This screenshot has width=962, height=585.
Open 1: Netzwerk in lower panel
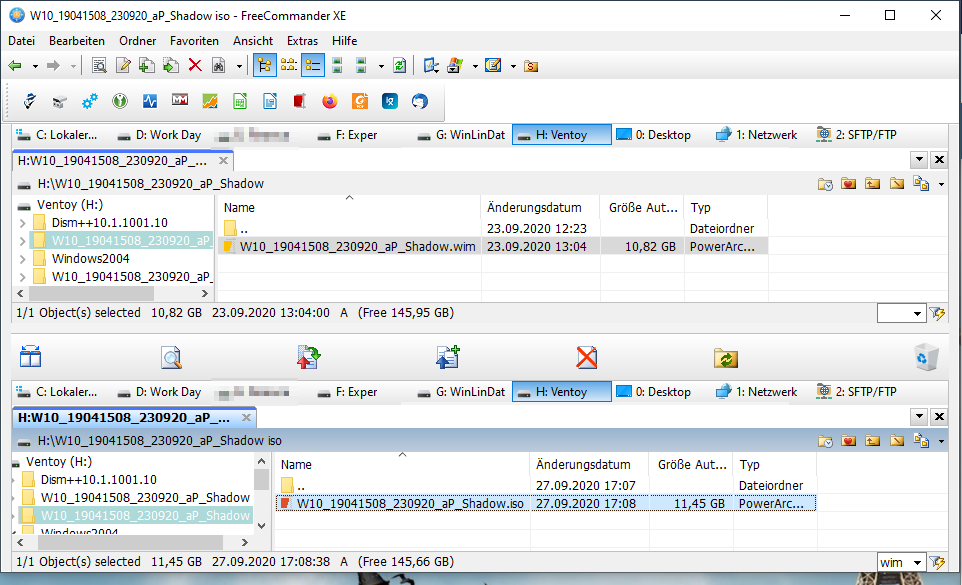(756, 392)
